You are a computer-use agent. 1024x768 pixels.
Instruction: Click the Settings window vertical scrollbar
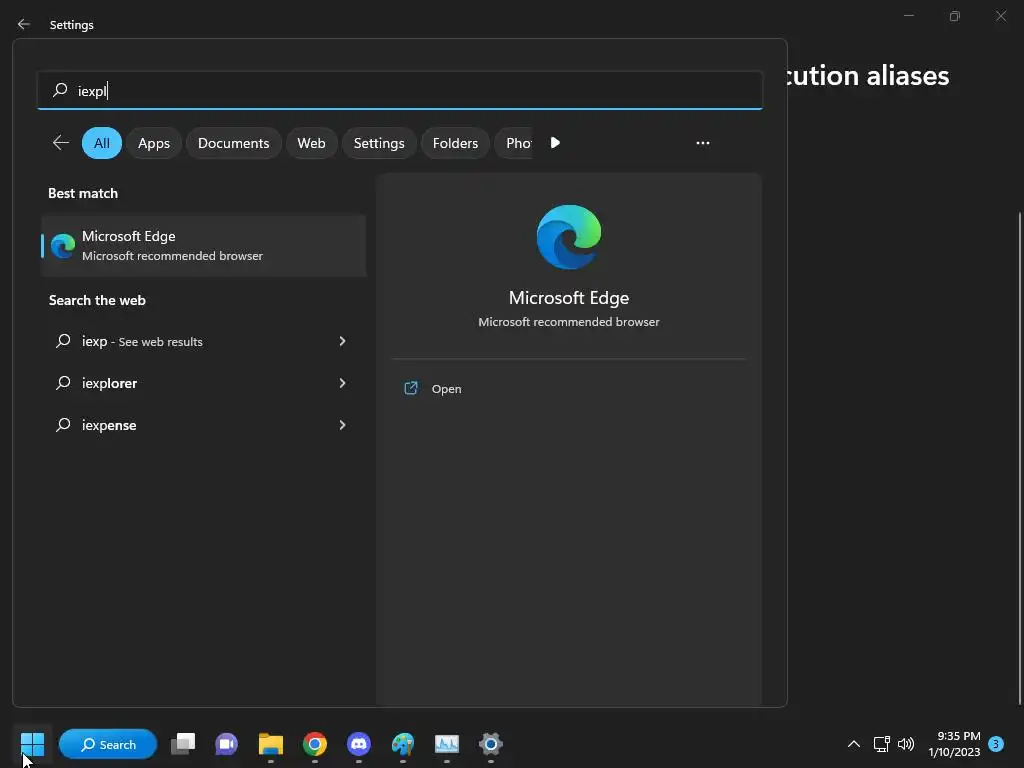pyautogui.click(x=1019, y=457)
